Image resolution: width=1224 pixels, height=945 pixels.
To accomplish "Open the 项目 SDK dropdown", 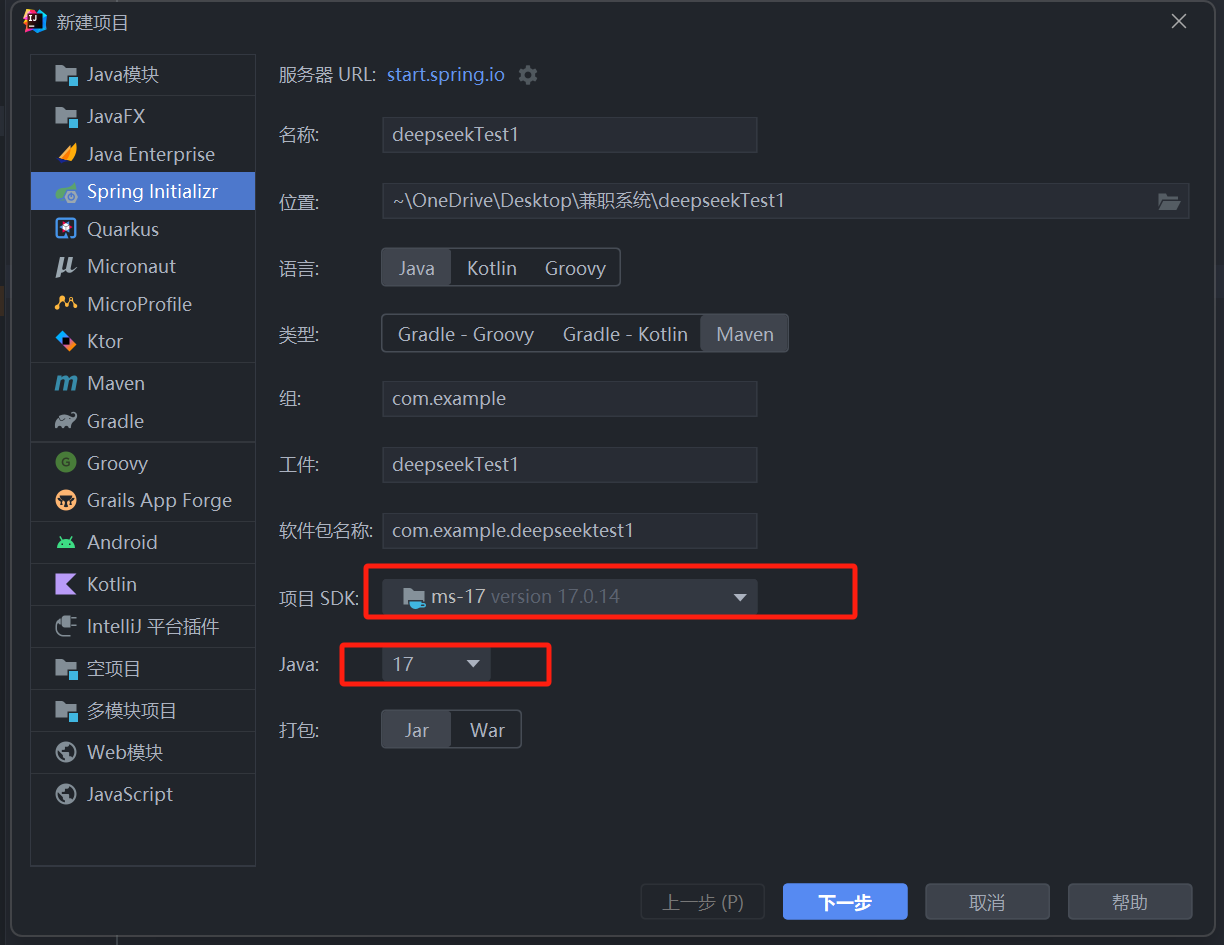I will pos(570,597).
